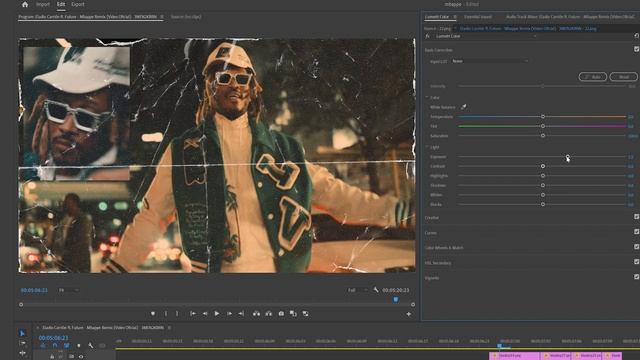The image size is (640, 360).
Task: Pick white balance with eyedropper
Action: point(464,107)
